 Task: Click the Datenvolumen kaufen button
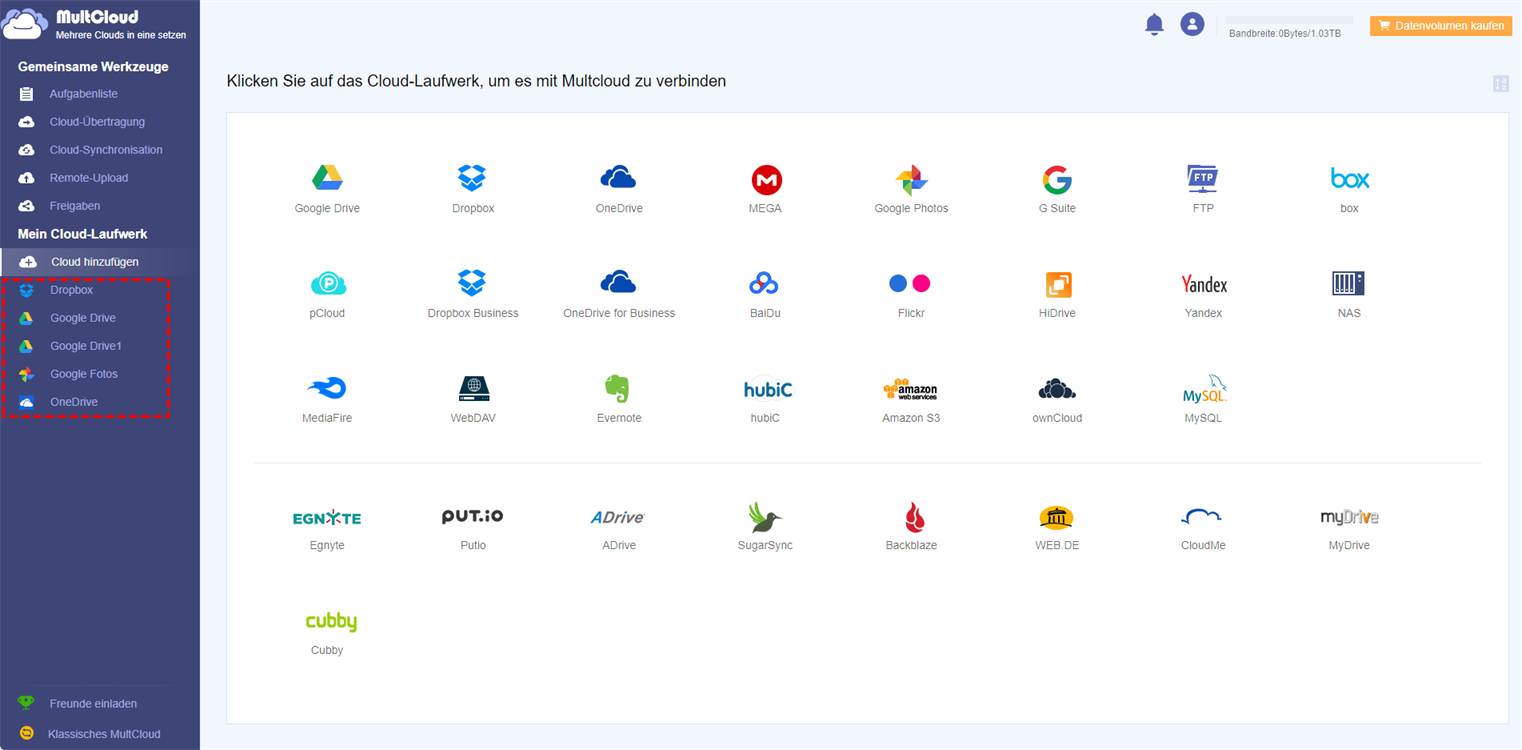point(1441,26)
